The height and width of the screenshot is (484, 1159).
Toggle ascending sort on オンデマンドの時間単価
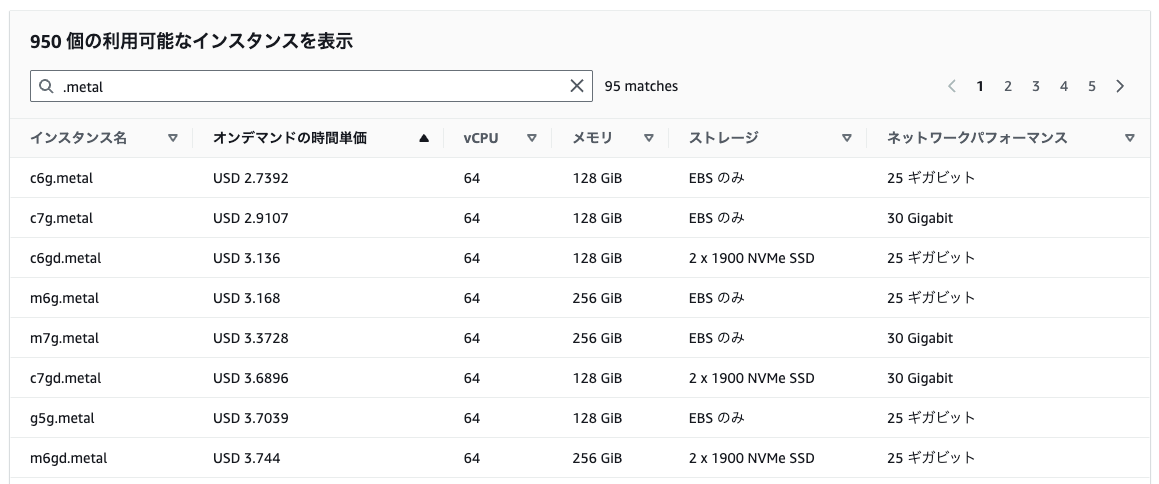click(x=424, y=138)
